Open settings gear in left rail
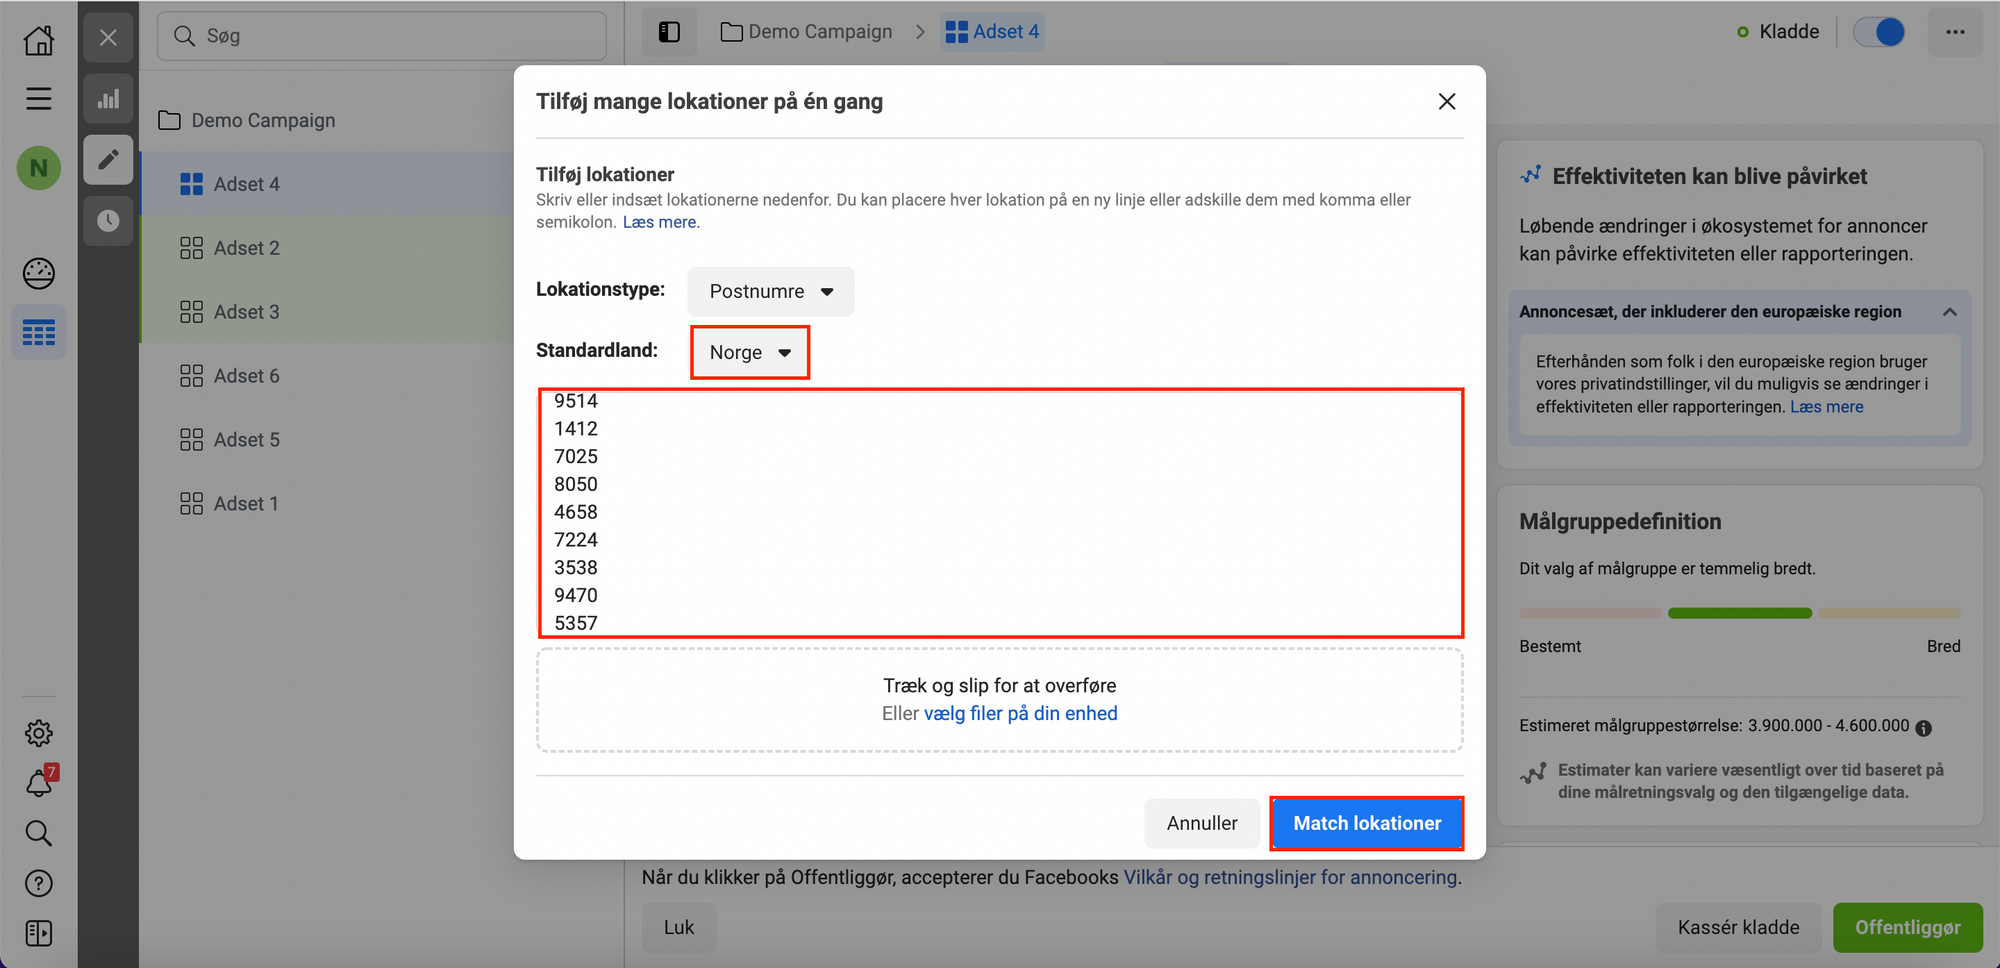The width and height of the screenshot is (2000, 968). (39, 733)
